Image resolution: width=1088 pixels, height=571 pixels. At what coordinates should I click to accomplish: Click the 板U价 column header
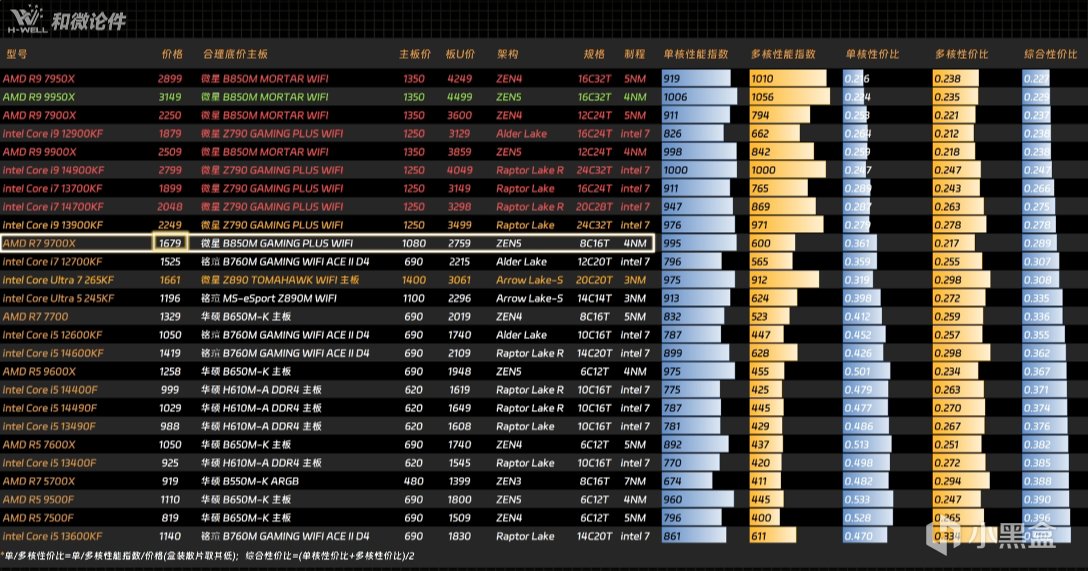point(460,54)
